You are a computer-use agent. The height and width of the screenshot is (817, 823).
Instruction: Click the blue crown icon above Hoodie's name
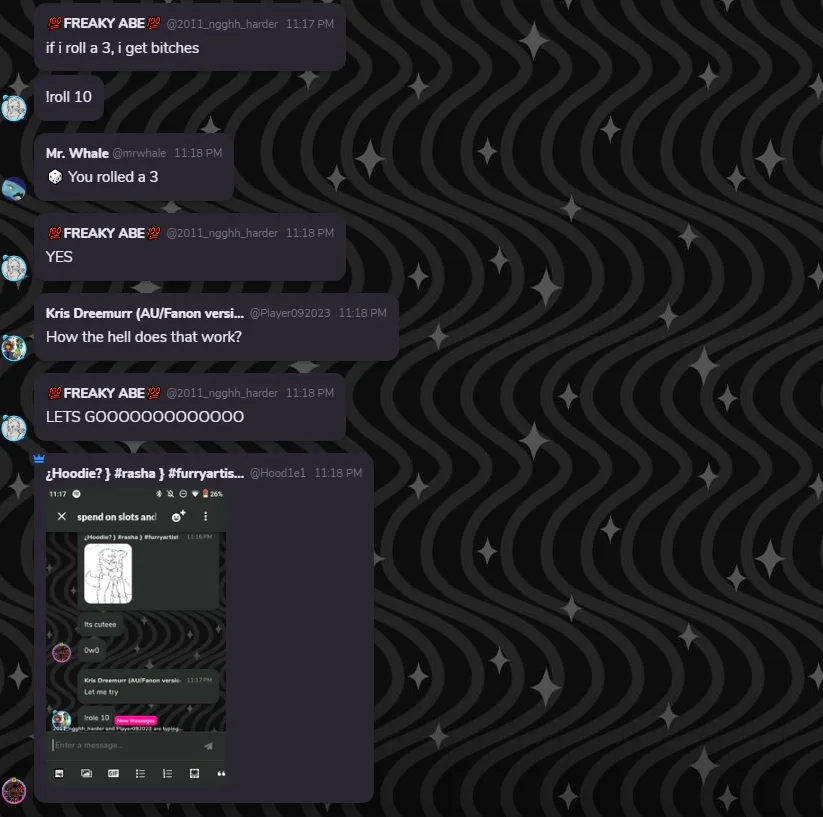pyautogui.click(x=39, y=459)
